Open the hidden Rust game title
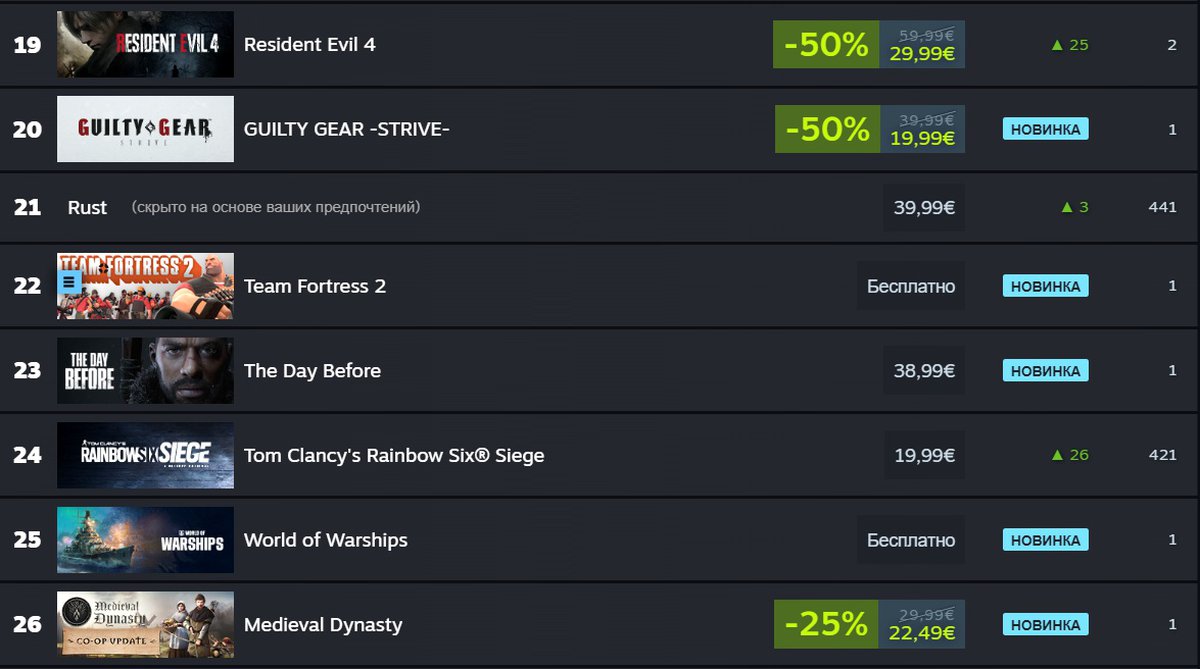1200x669 pixels. pos(87,208)
